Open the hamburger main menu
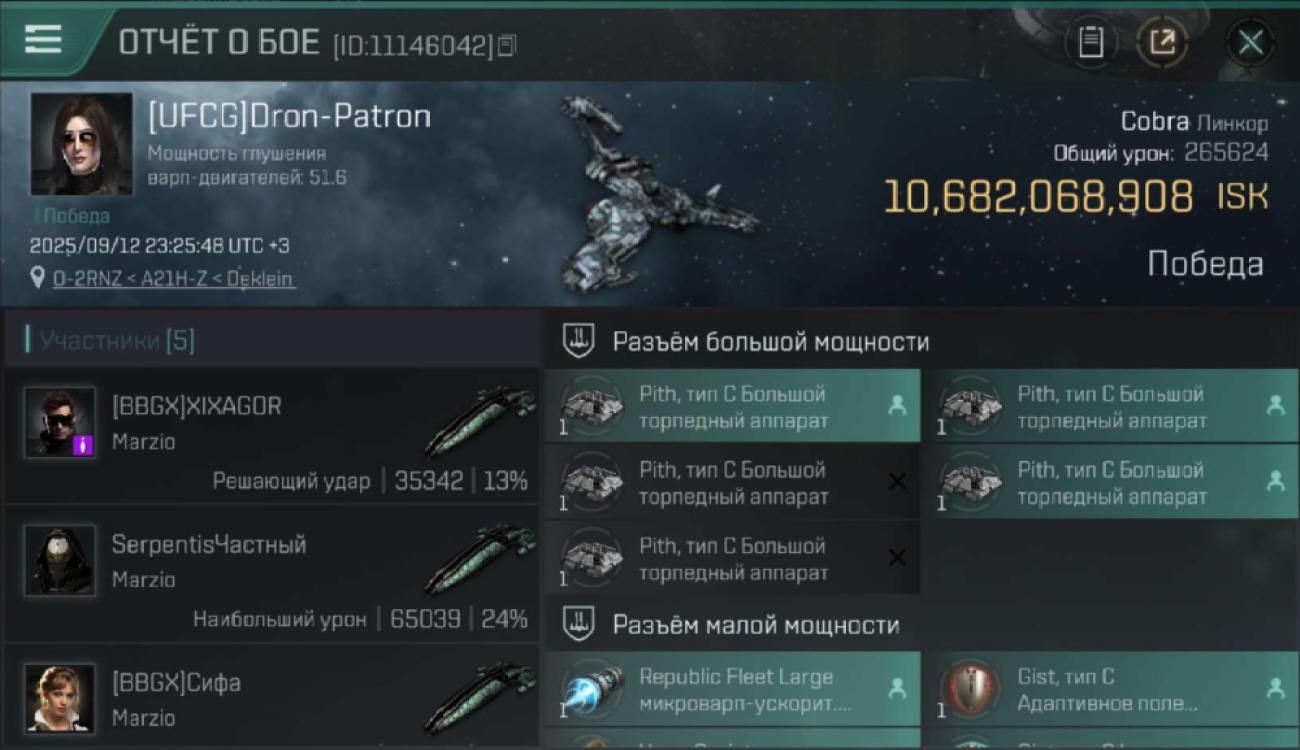This screenshot has height=750, width=1300. 43,40
